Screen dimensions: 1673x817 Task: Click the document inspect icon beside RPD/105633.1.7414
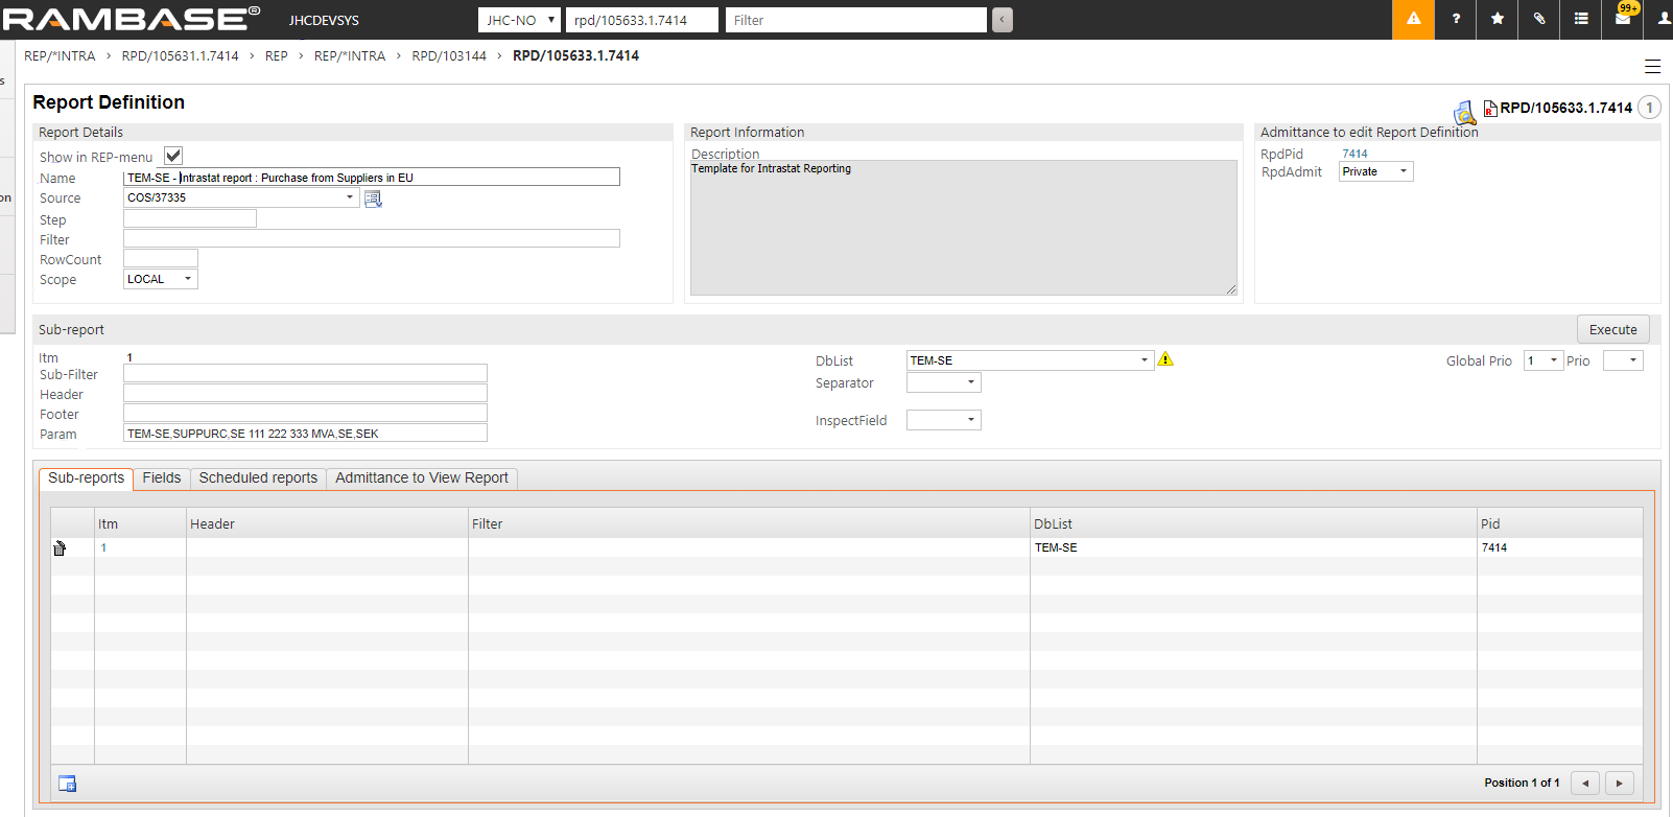[1465, 111]
